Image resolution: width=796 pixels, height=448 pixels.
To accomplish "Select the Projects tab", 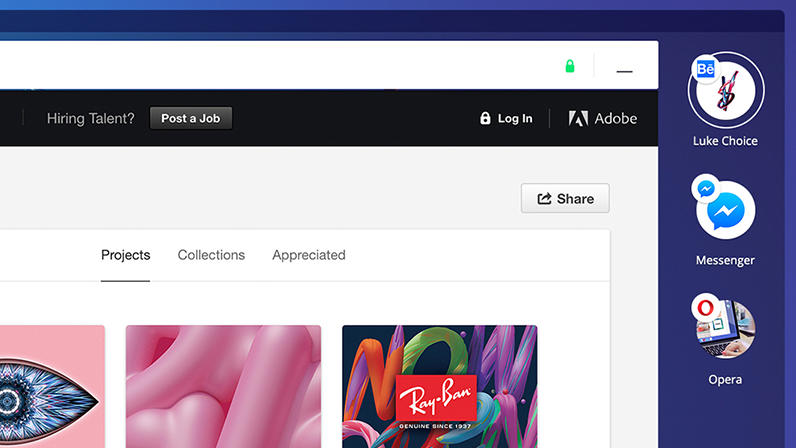I will [125, 255].
